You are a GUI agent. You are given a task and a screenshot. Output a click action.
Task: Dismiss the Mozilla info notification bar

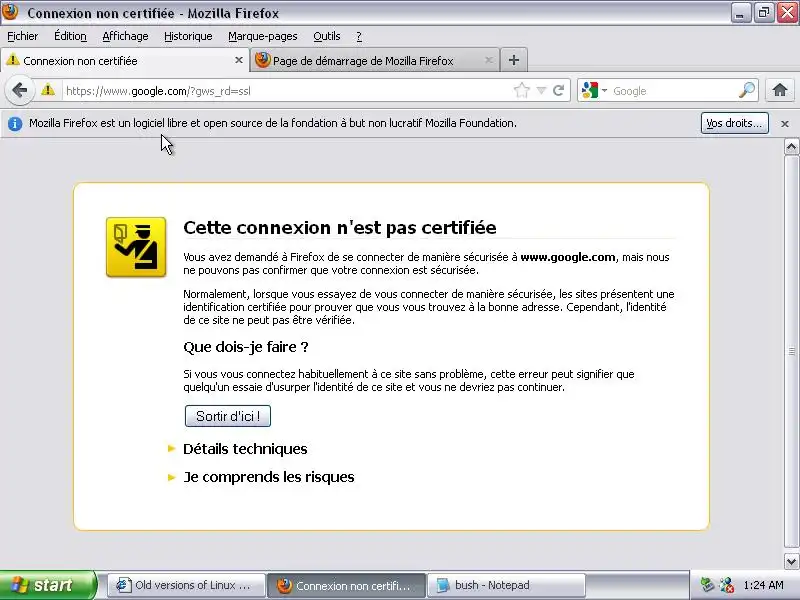(x=785, y=123)
